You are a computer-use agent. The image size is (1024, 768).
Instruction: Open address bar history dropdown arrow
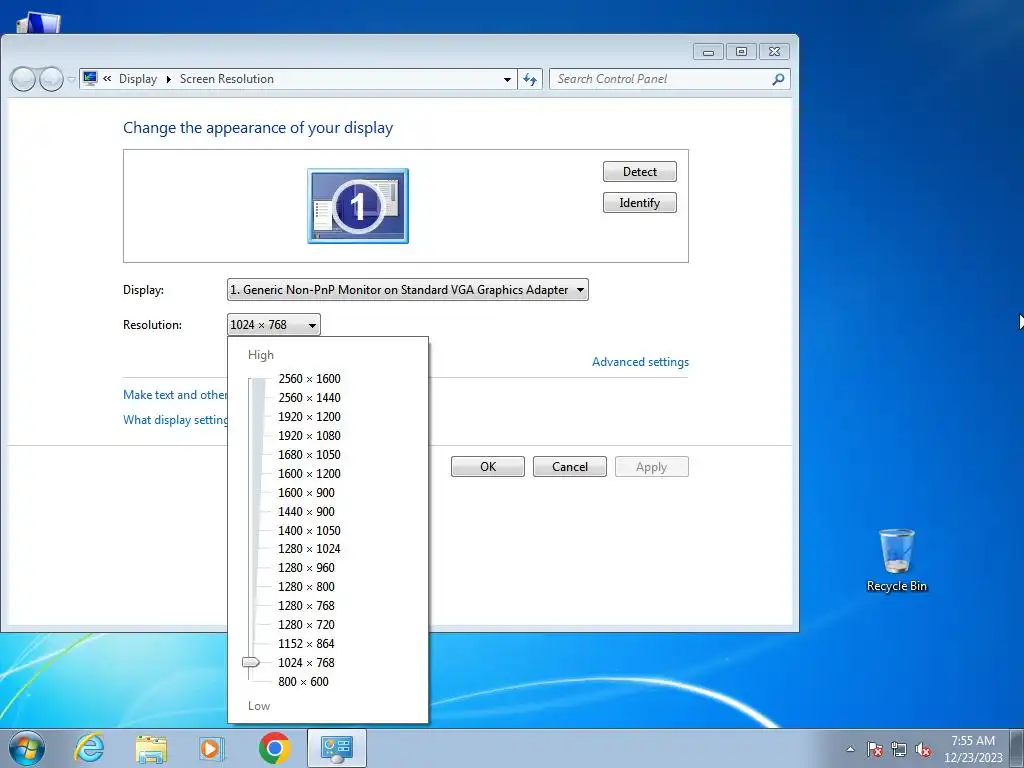coord(507,79)
